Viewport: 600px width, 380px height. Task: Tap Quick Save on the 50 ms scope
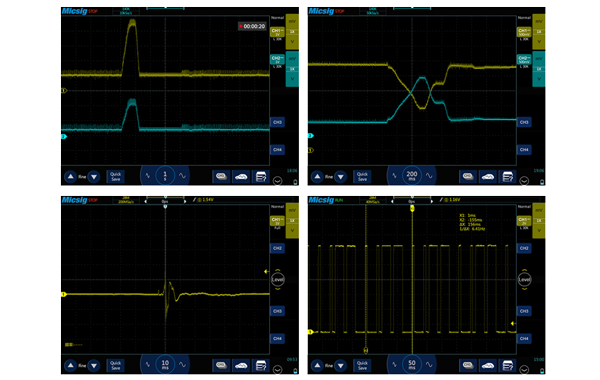pyautogui.click(x=362, y=365)
